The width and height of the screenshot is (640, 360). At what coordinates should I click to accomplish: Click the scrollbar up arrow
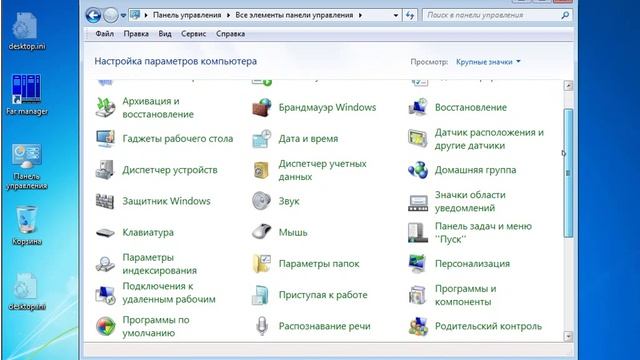coord(568,86)
